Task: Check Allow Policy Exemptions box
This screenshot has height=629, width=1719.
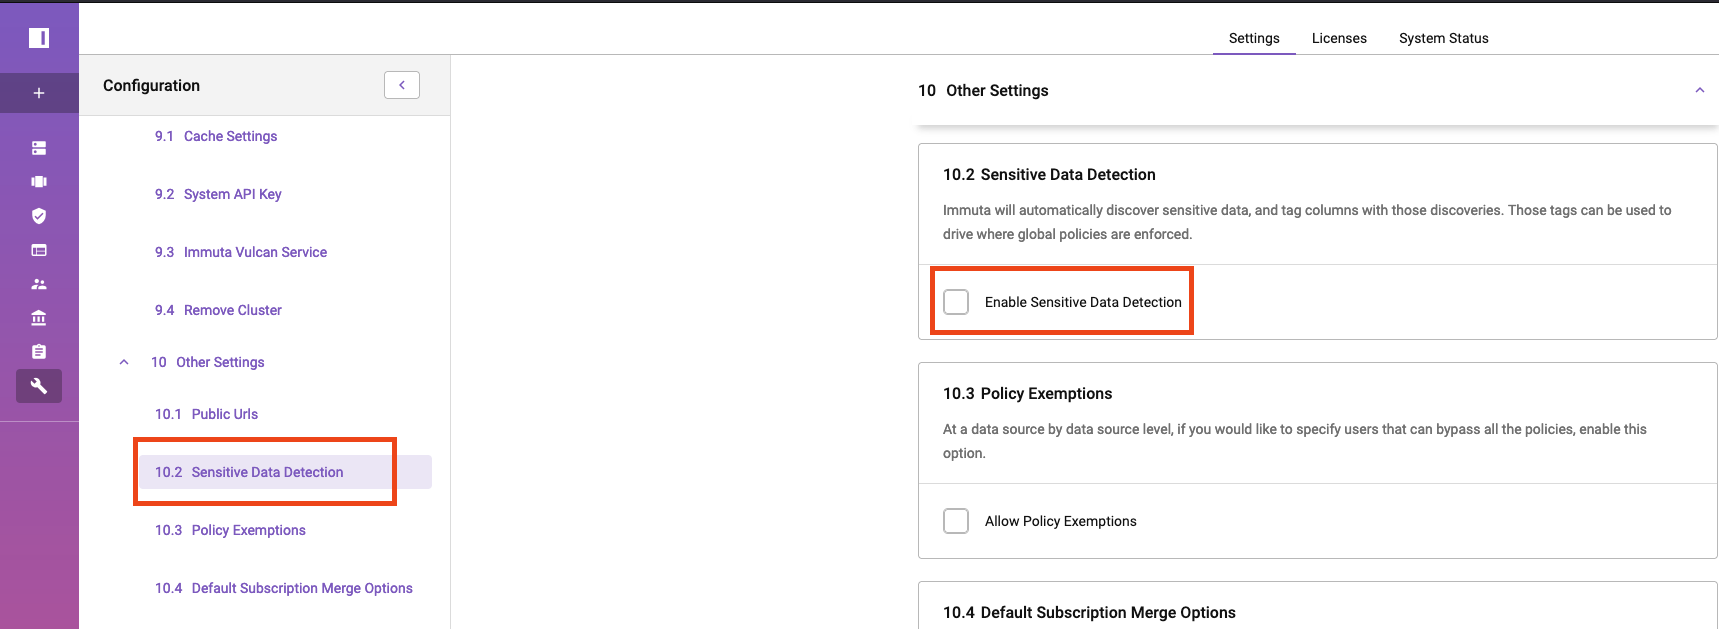Action: tap(956, 521)
